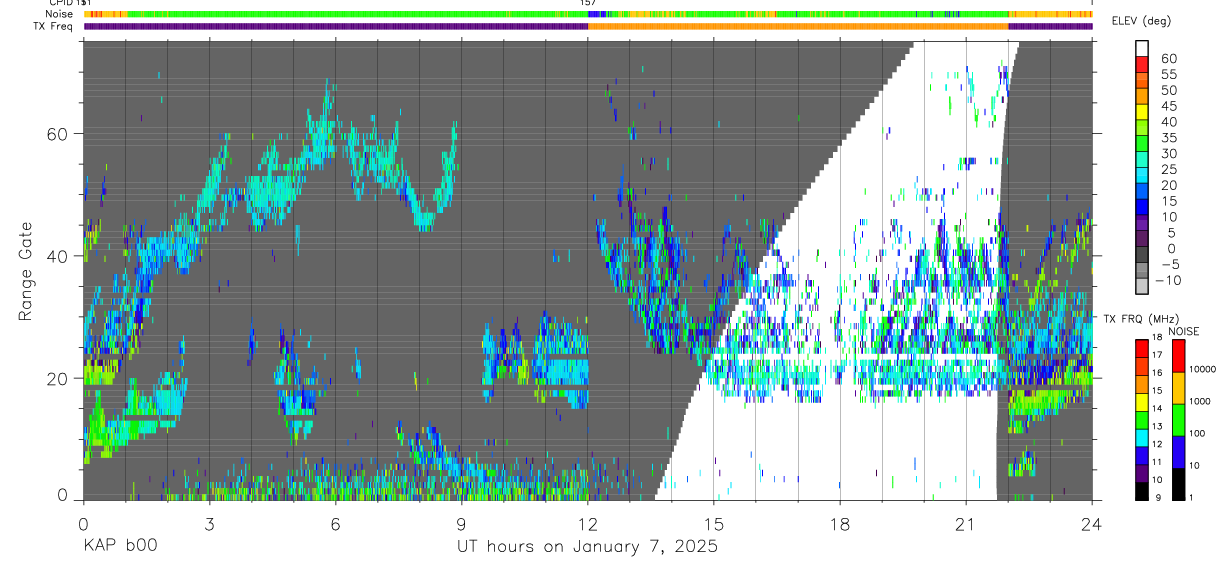Click the red swatch in TX FRQ legend
The height and width of the screenshot is (567, 1228).
tap(1142, 347)
